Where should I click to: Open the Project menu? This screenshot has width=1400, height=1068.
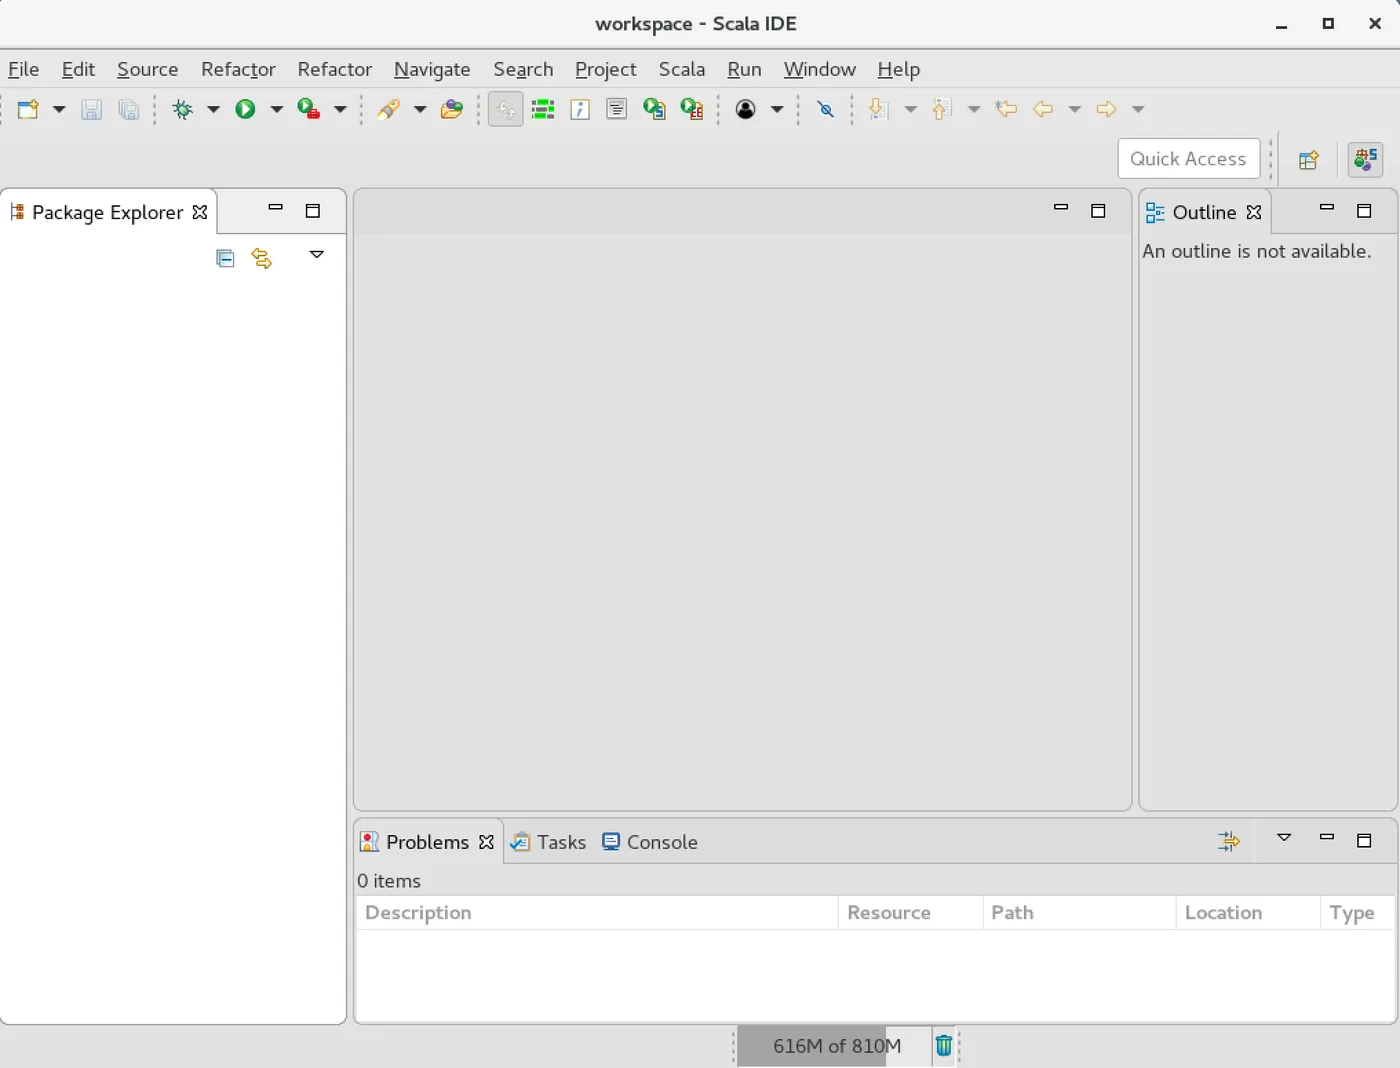click(x=605, y=69)
